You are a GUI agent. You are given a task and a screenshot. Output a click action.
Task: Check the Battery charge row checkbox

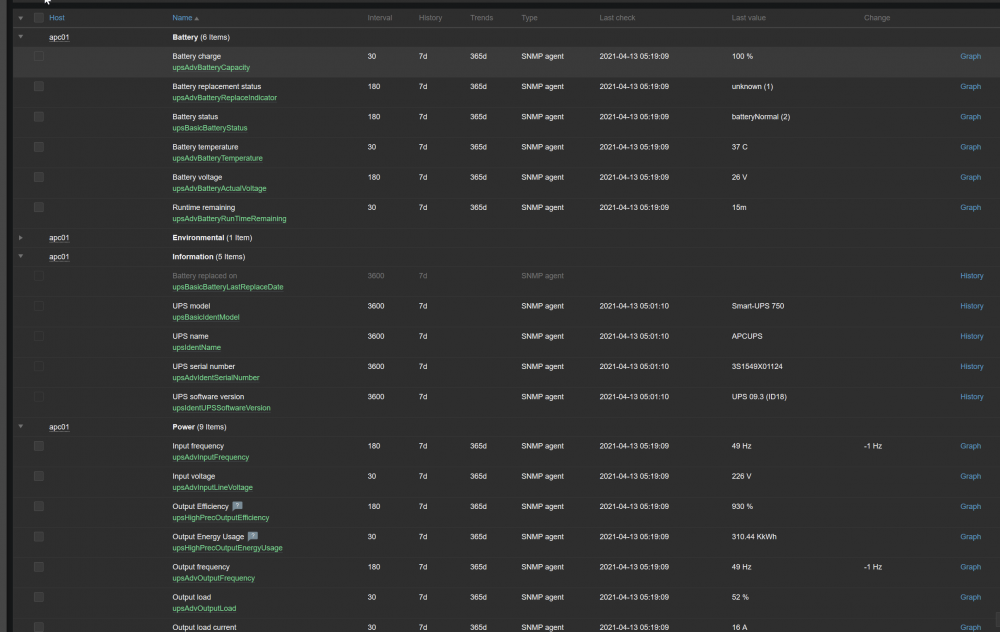(39, 56)
